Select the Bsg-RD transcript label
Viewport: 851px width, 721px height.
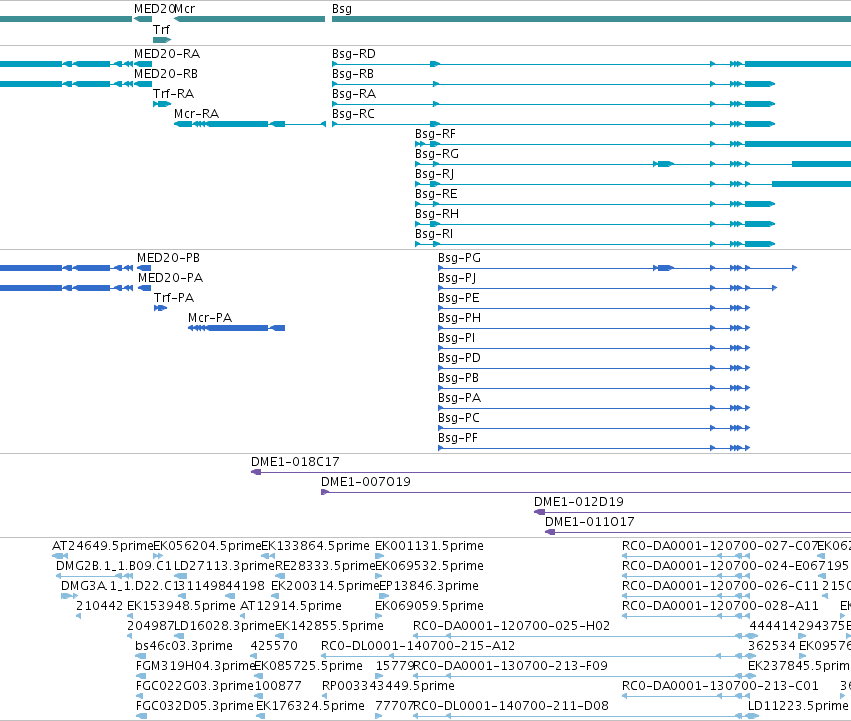click(354, 54)
